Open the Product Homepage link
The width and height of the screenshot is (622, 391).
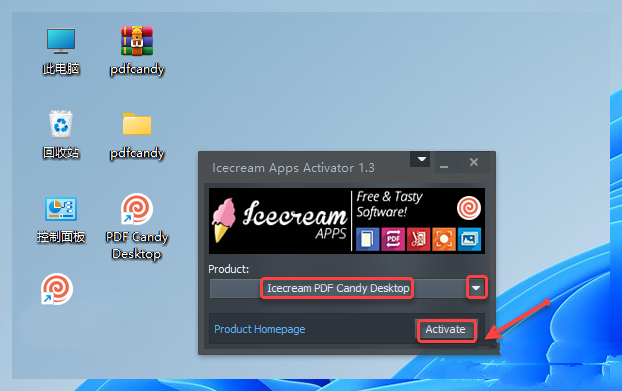point(260,329)
